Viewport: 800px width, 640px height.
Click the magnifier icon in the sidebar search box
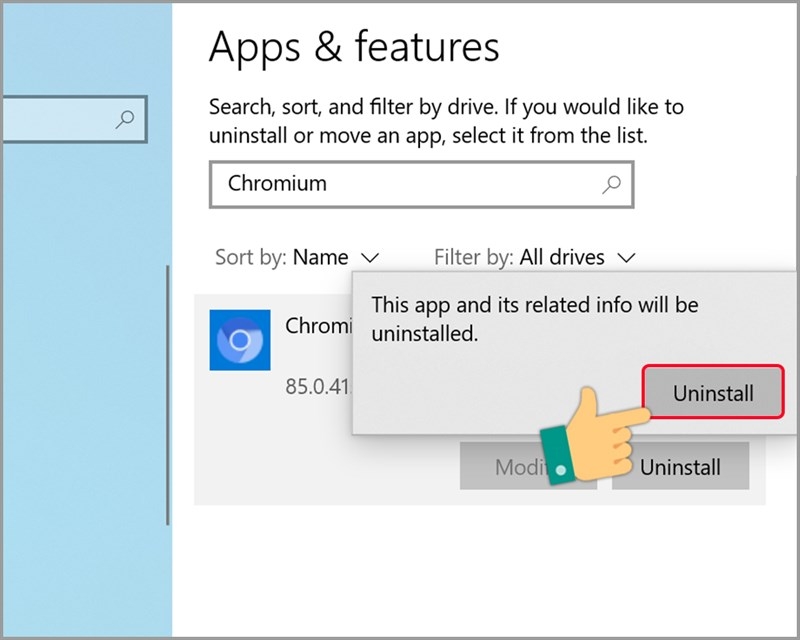pos(123,119)
